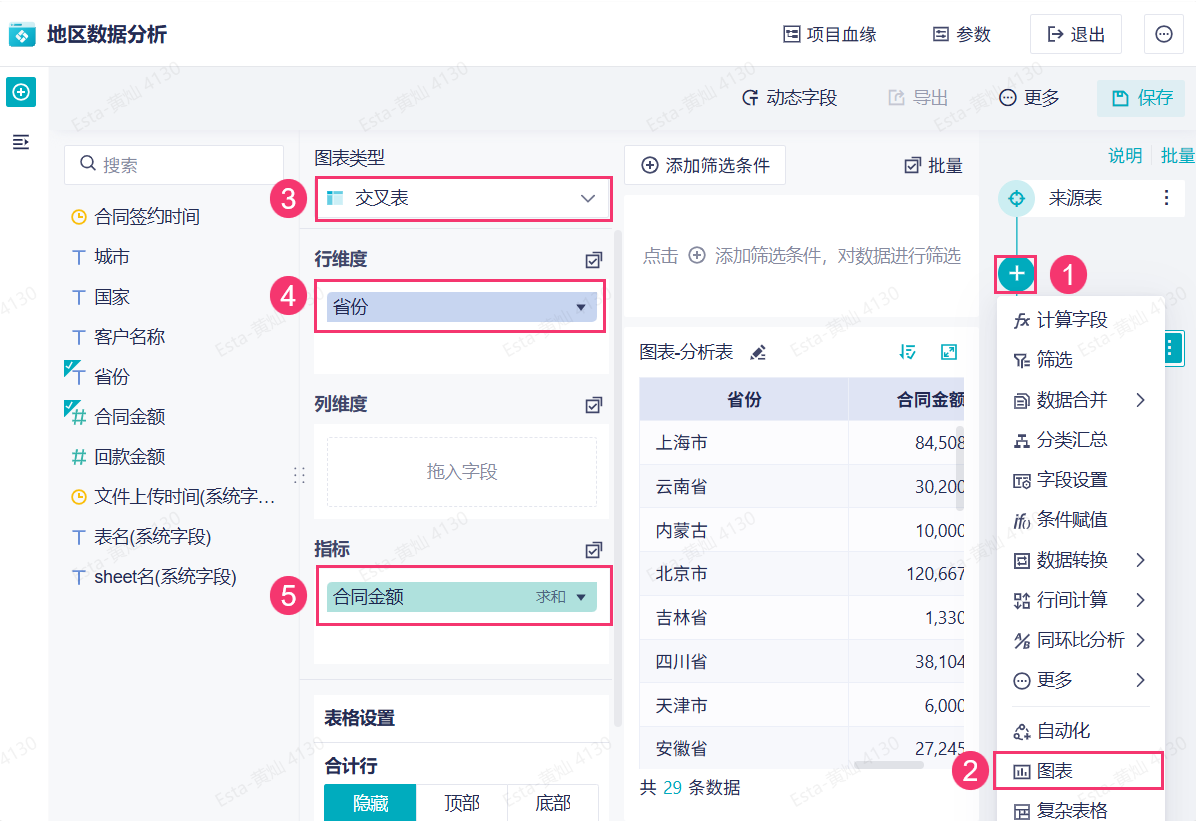Toggle the batch-select icon beside 列维度
This screenshot has width=1196, height=821.
coord(594,405)
